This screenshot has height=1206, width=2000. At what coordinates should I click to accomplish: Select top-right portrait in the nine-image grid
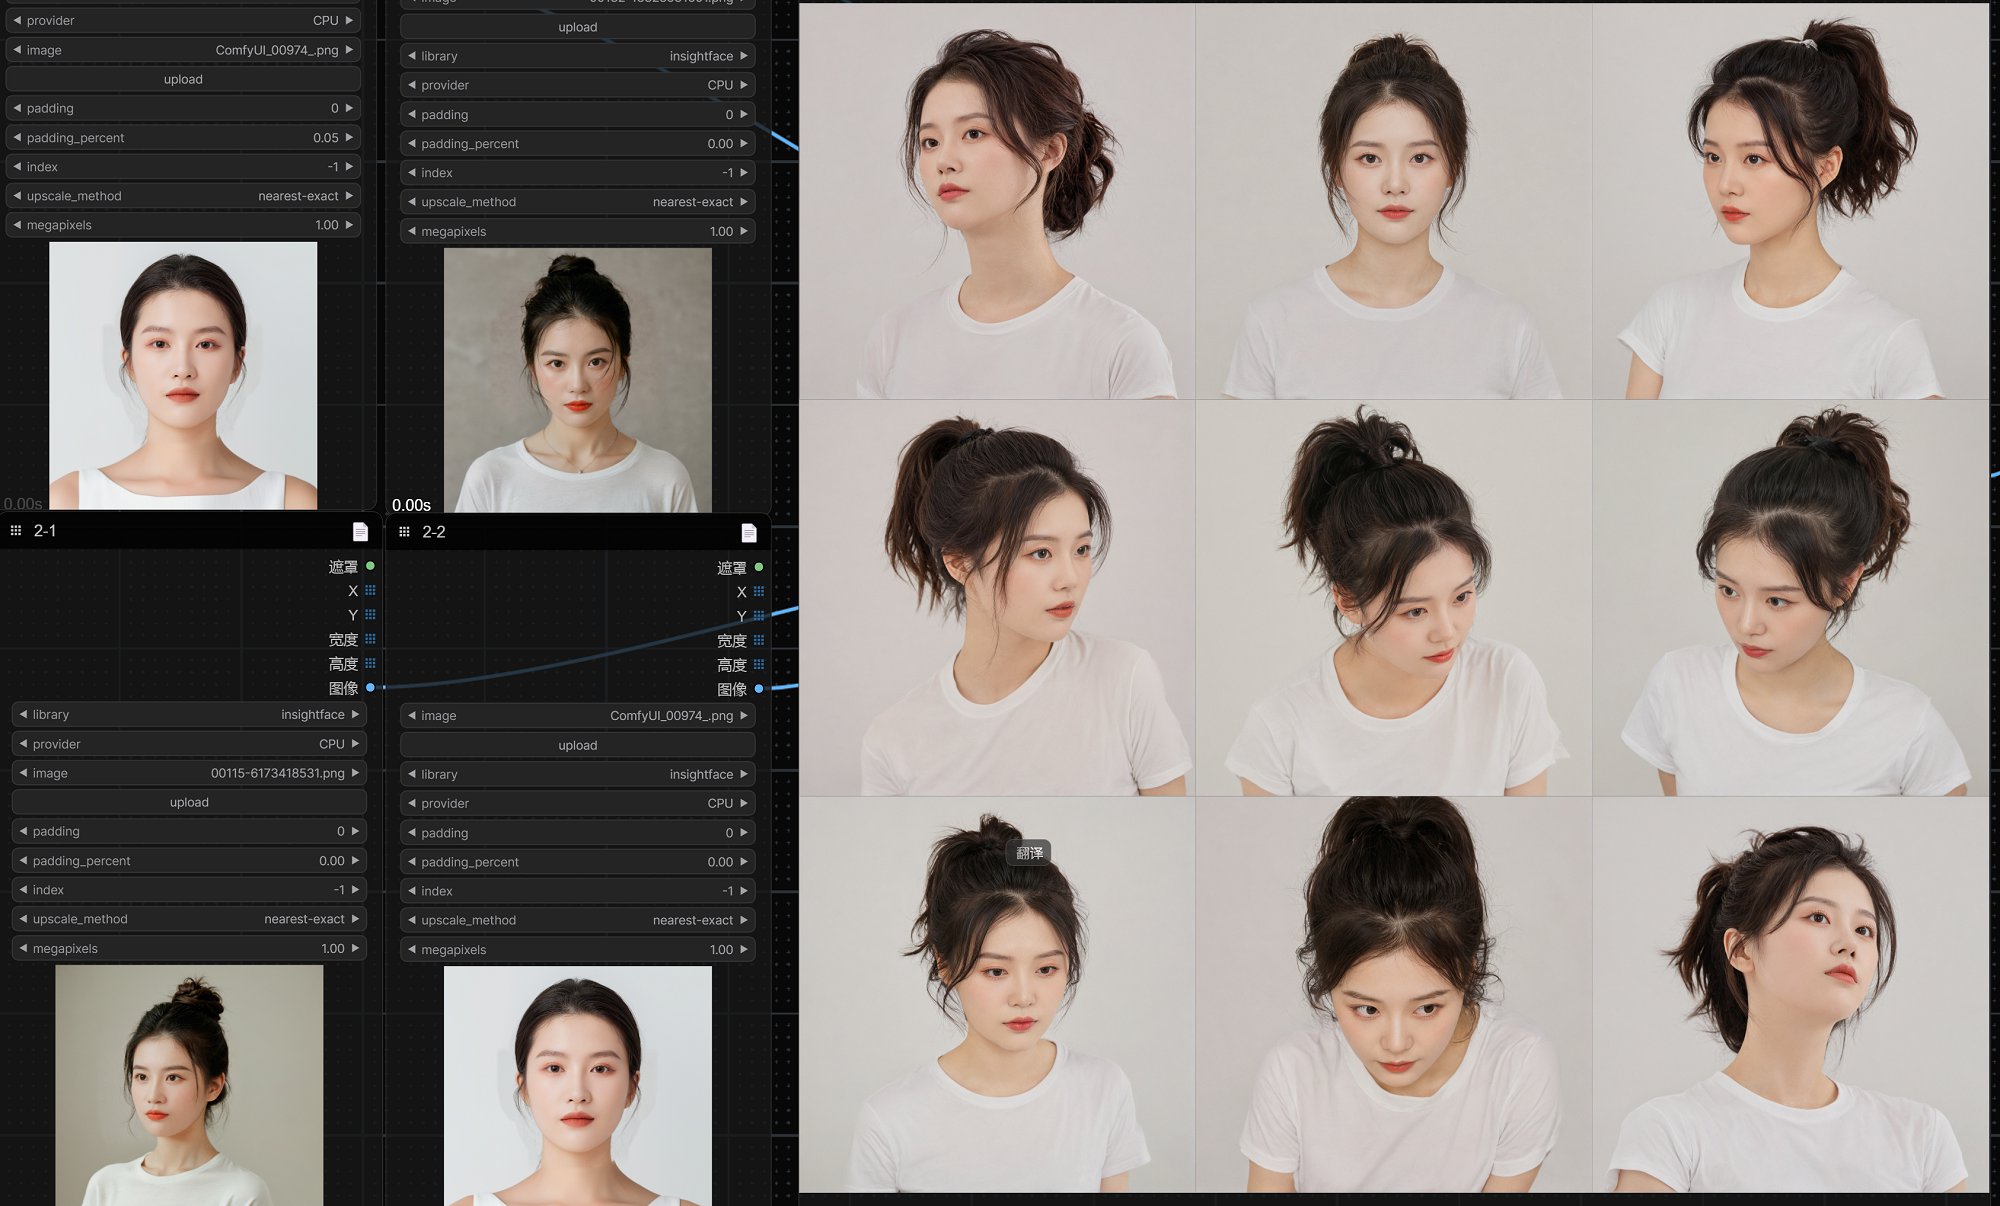pyautogui.click(x=1791, y=201)
